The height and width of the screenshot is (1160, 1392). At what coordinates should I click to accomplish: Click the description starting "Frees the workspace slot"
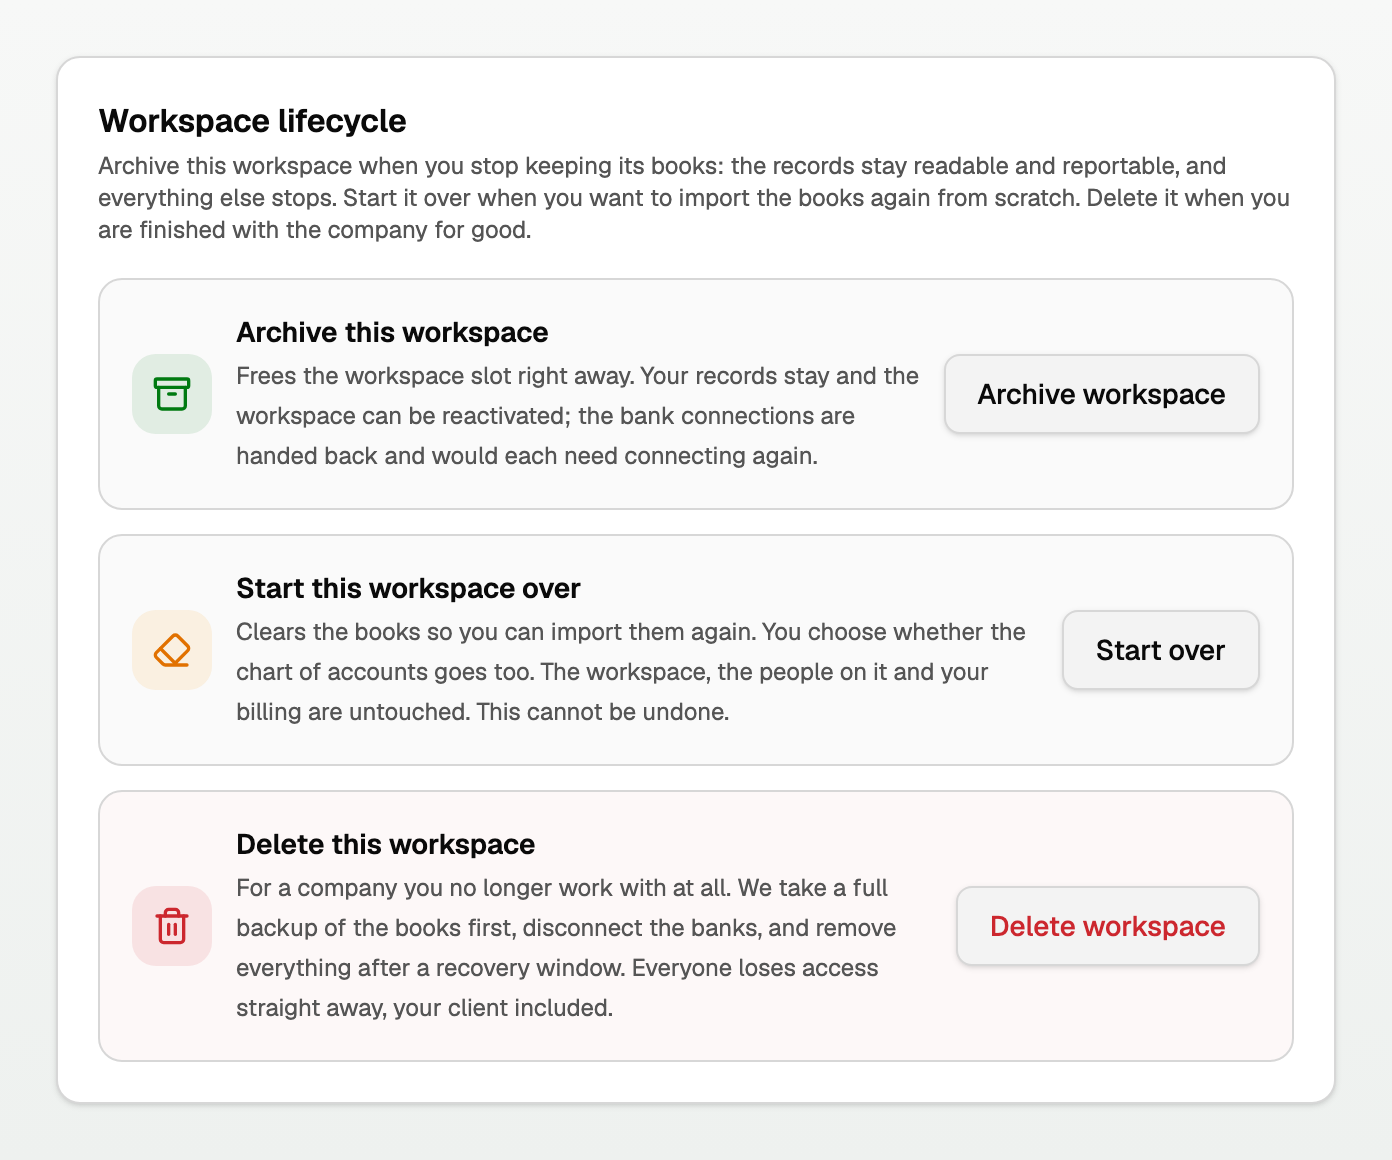click(577, 416)
